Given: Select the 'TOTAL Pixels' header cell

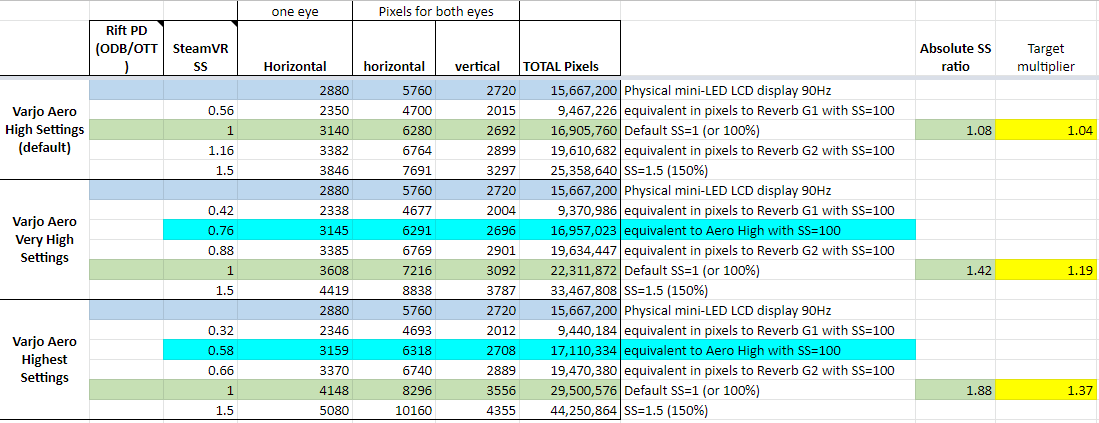Looking at the screenshot, I should pos(570,48).
